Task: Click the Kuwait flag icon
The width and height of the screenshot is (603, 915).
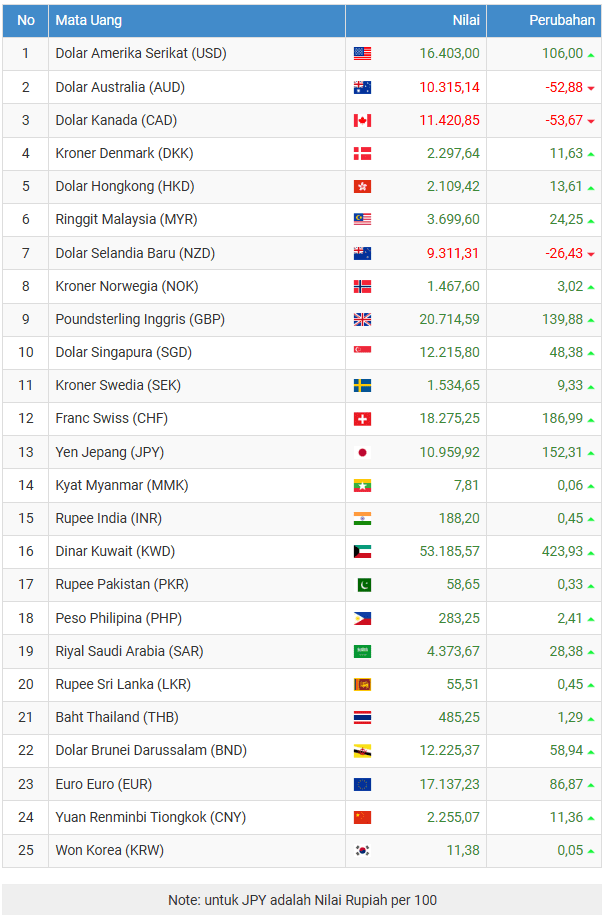Action: pyautogui.click(x=362, y=551)
